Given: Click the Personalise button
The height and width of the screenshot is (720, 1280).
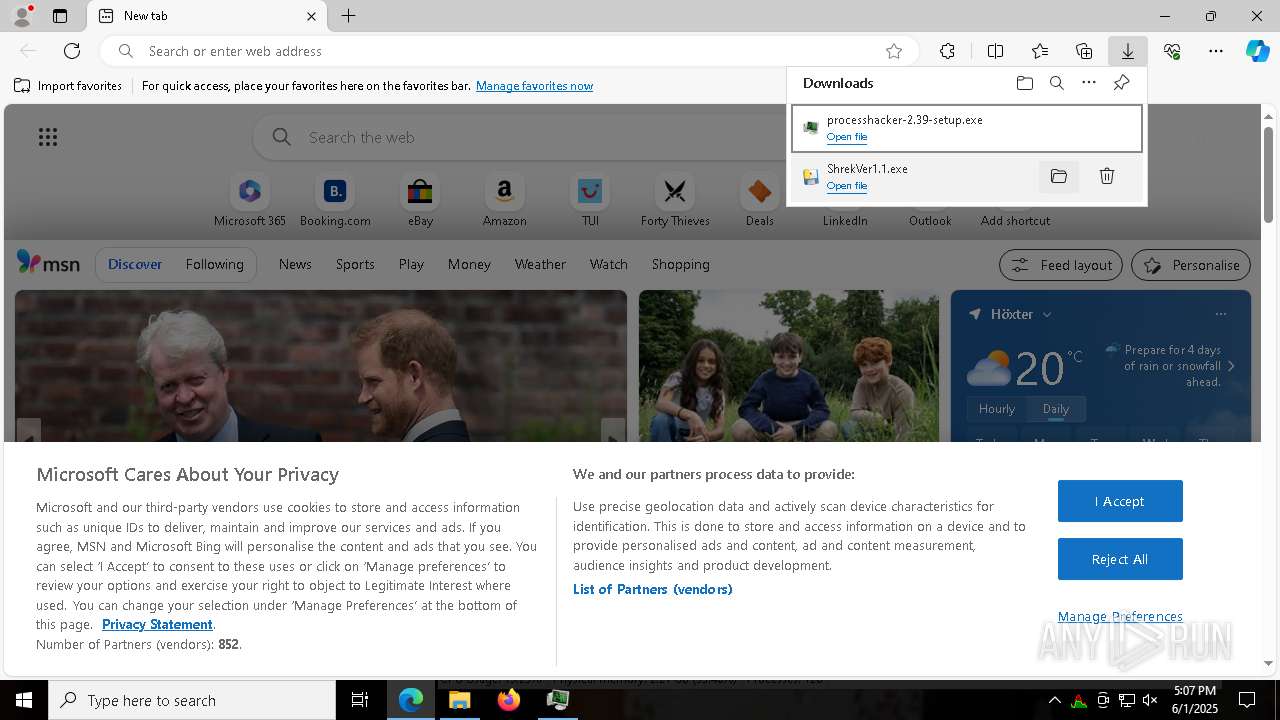Looking at the screenshot, I should [1191, 265].
